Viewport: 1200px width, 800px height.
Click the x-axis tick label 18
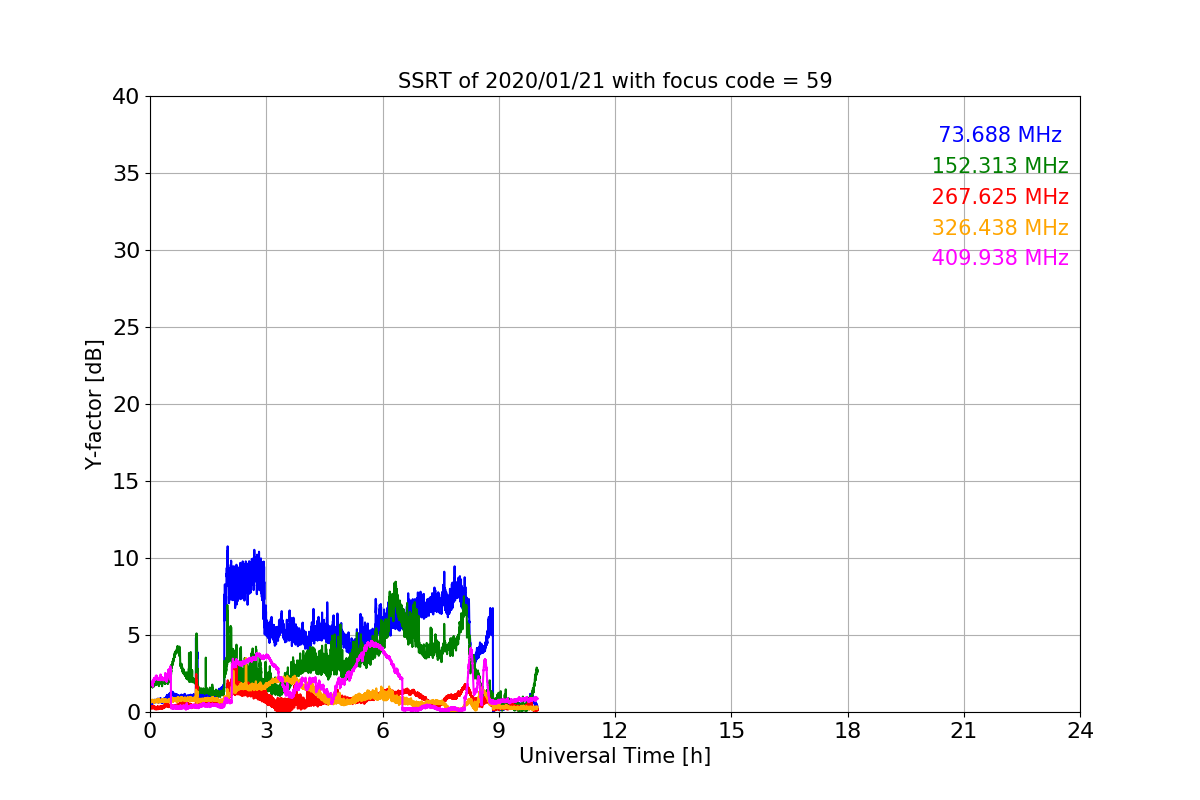click(848, 731)
